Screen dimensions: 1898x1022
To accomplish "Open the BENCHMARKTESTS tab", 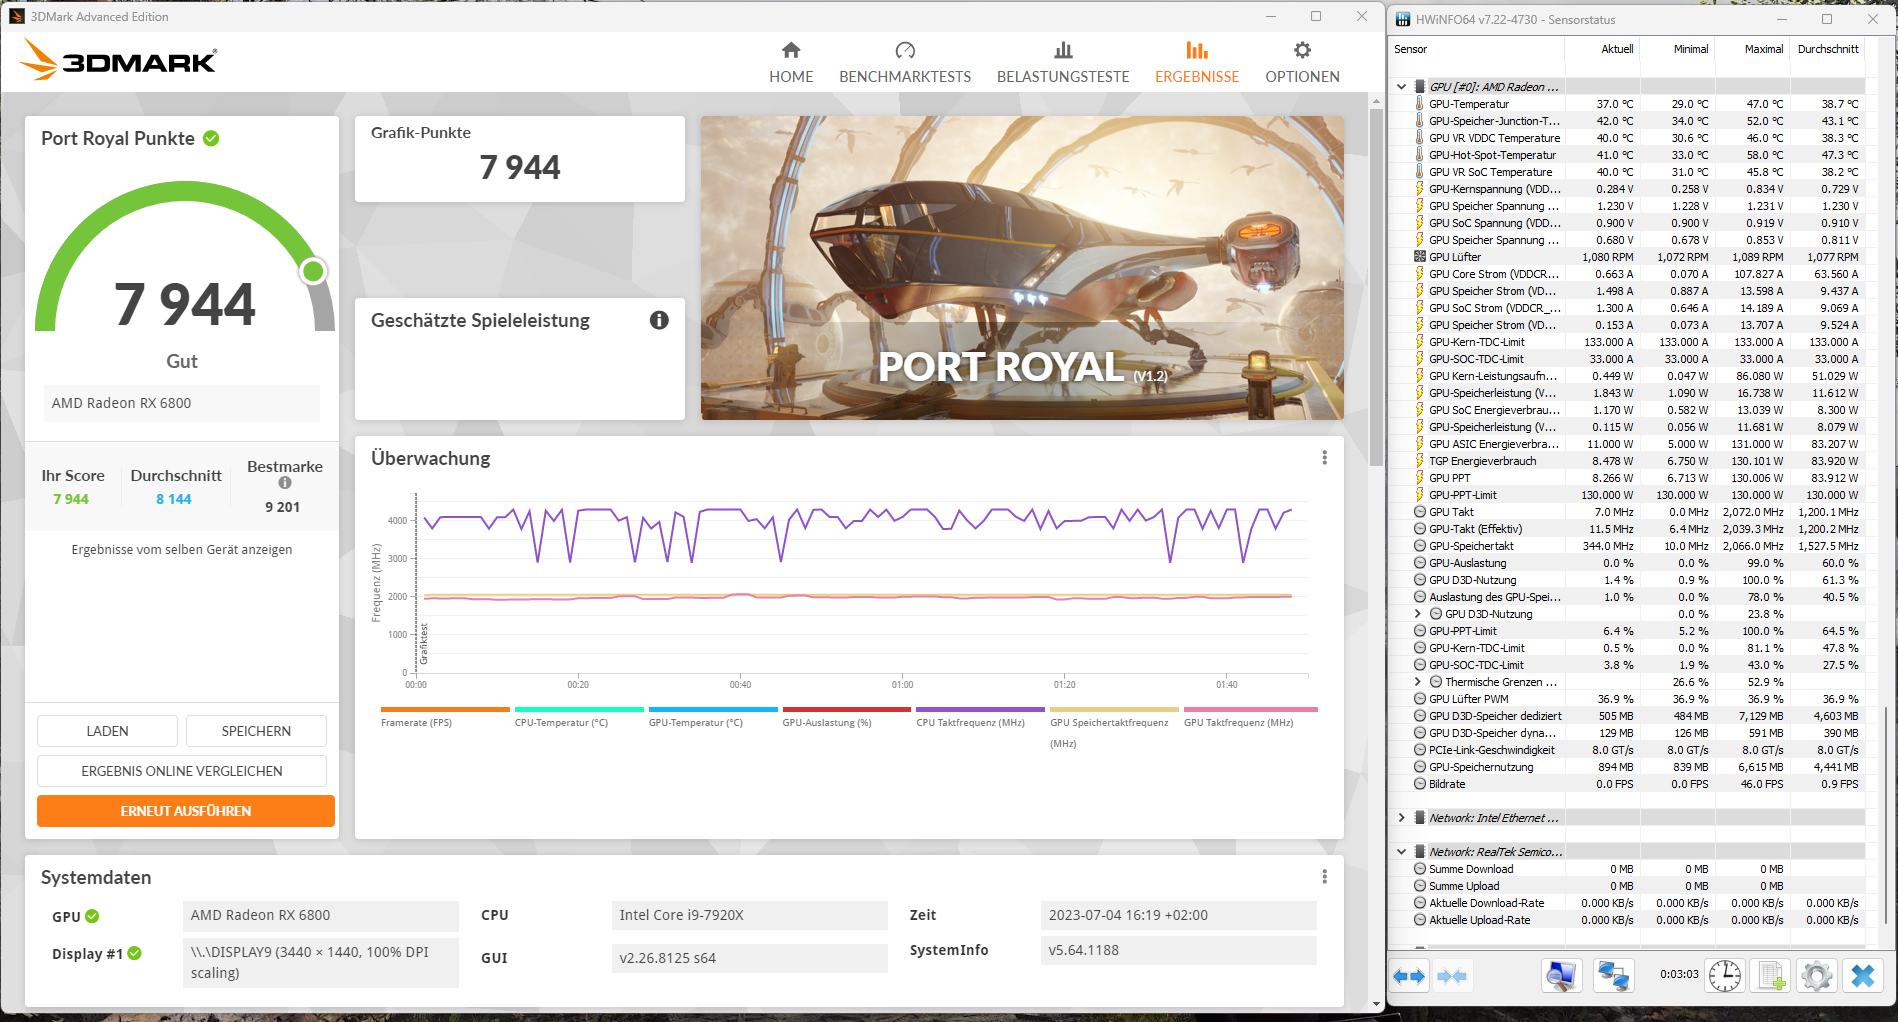I will click(x=905, y=63).
